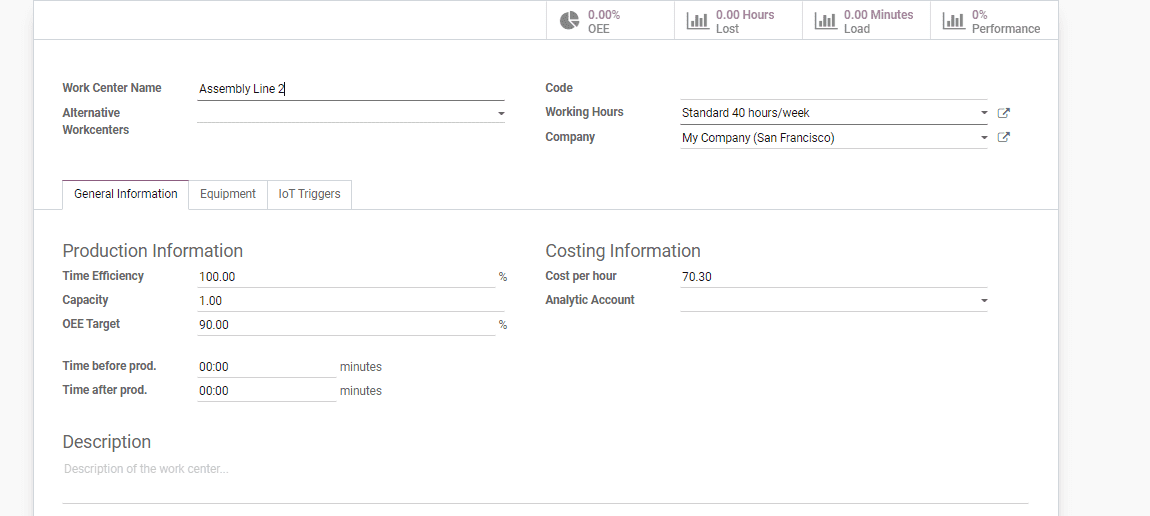The image size is (1150, 516).
Task: Expand Alternative Workcenters dropdown arrow
Action: pos(501,114)
